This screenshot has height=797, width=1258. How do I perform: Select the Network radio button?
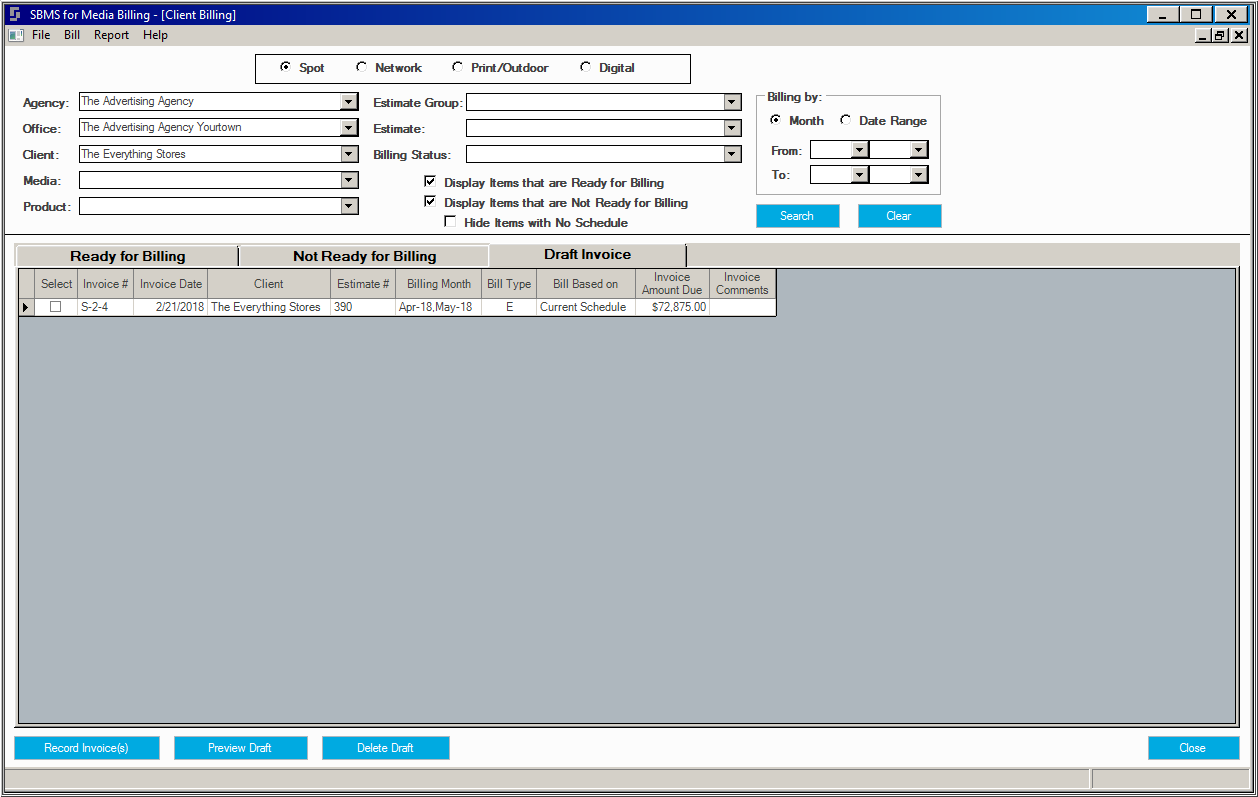361,68
